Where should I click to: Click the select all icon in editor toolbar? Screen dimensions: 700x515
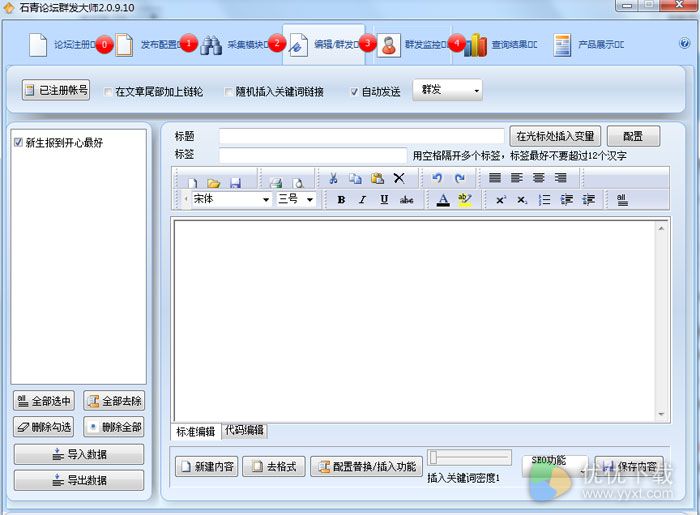622,200
